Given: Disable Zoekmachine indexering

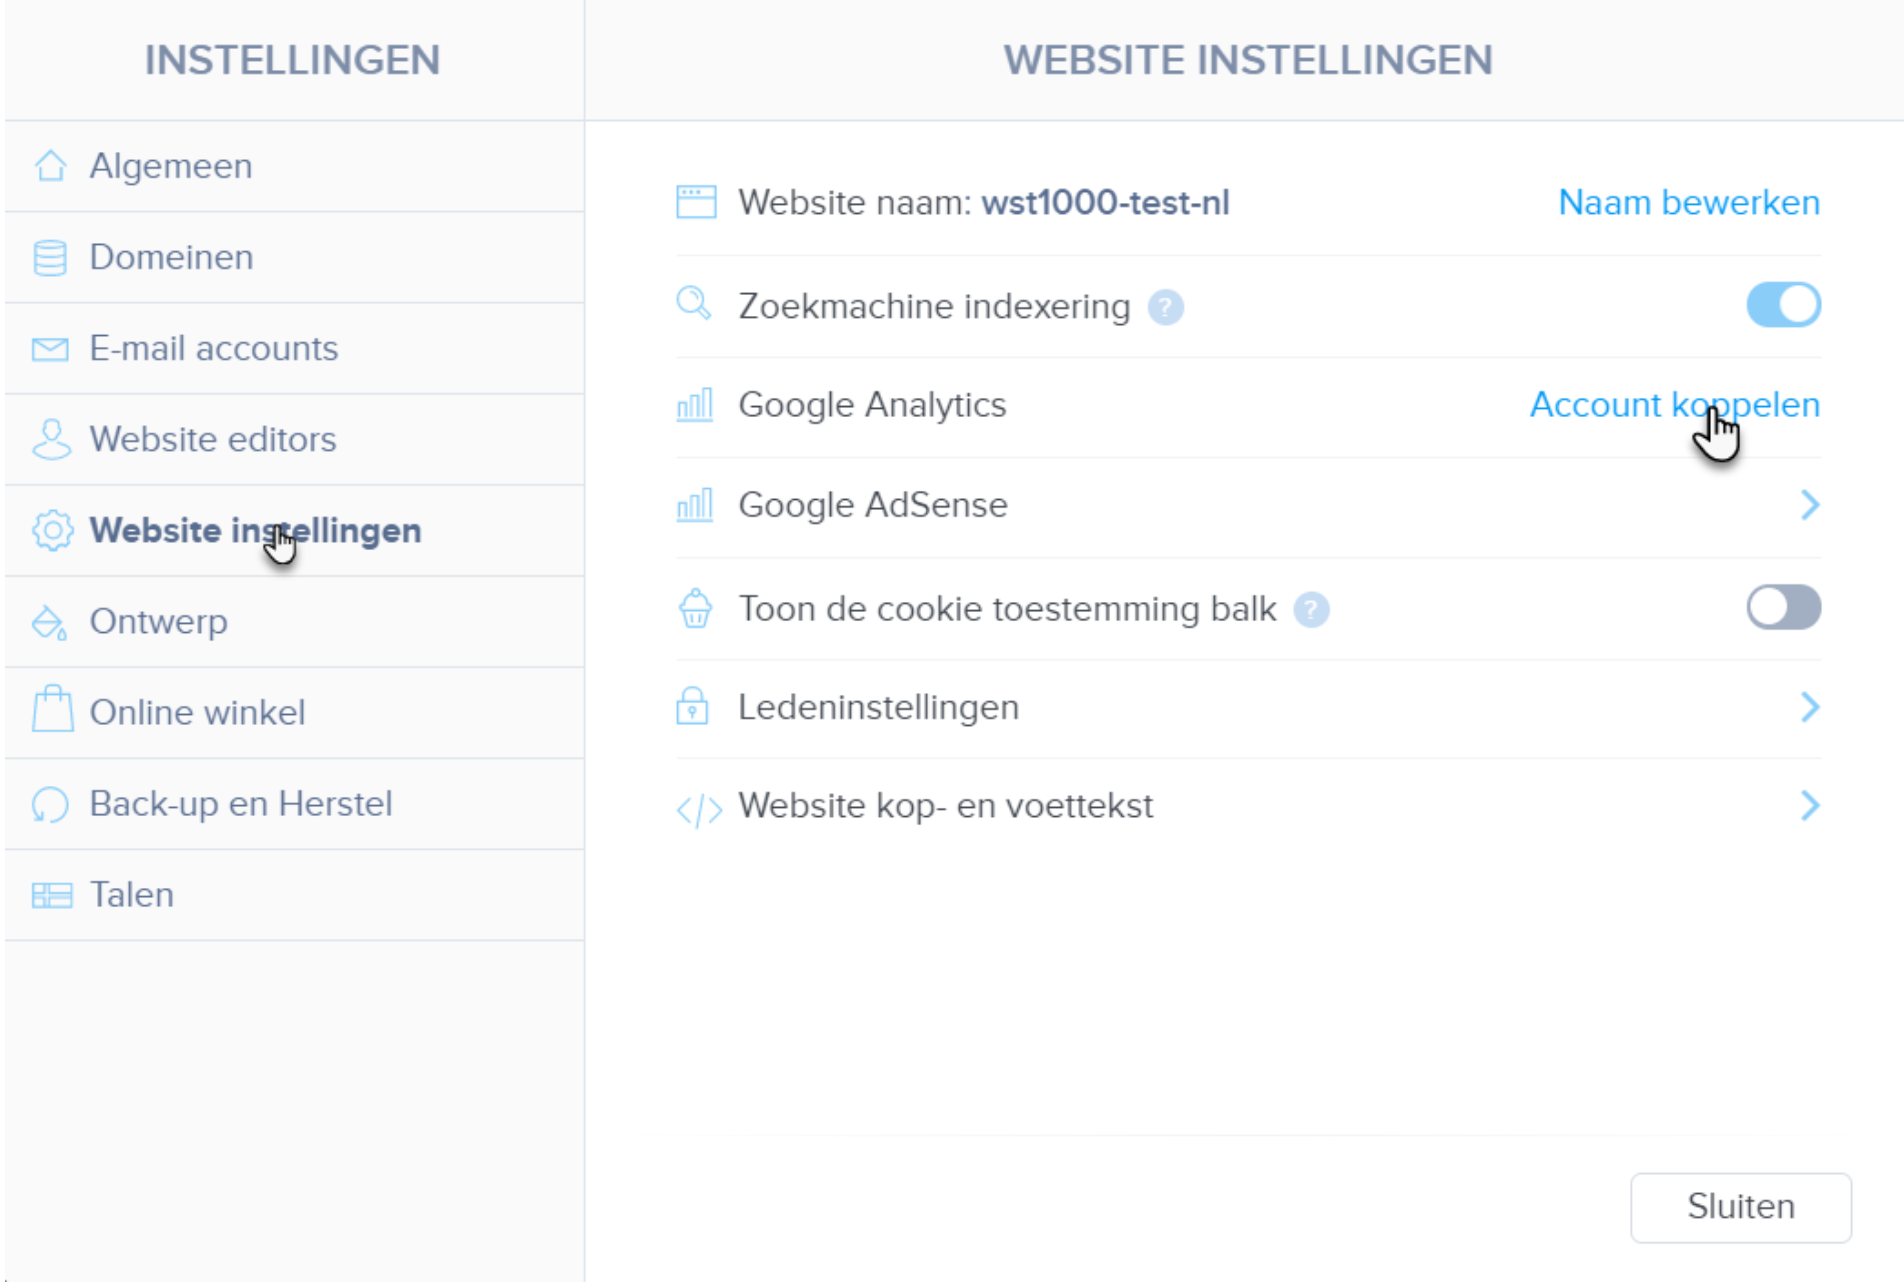Looking at the screenshot, I should [x=1783, y=305].
